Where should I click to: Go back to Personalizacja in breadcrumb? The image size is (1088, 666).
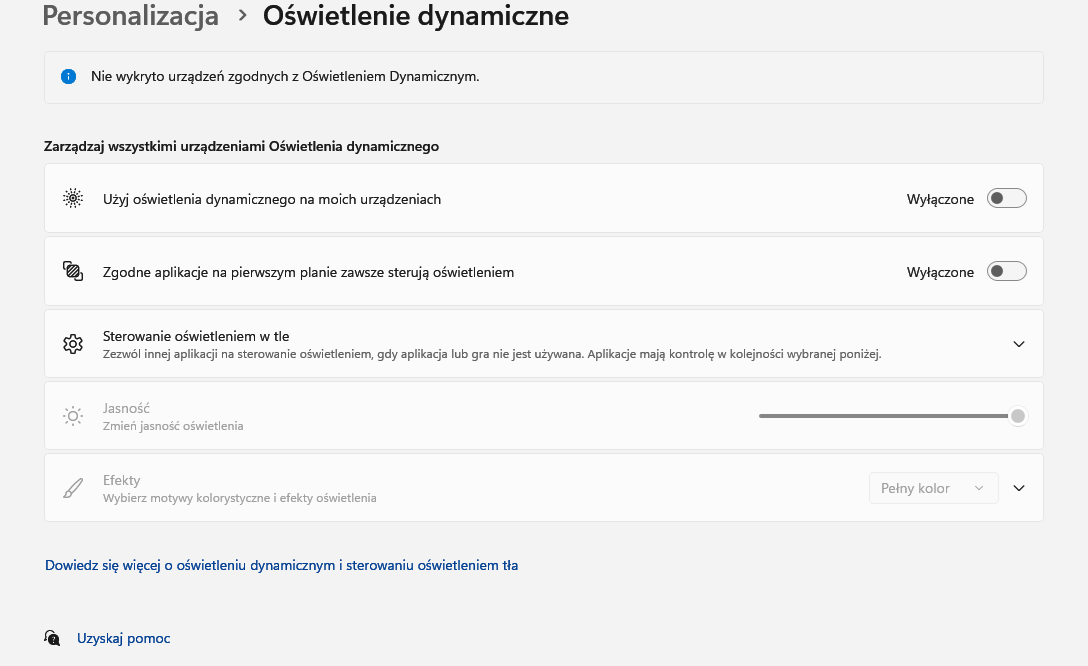130,16
